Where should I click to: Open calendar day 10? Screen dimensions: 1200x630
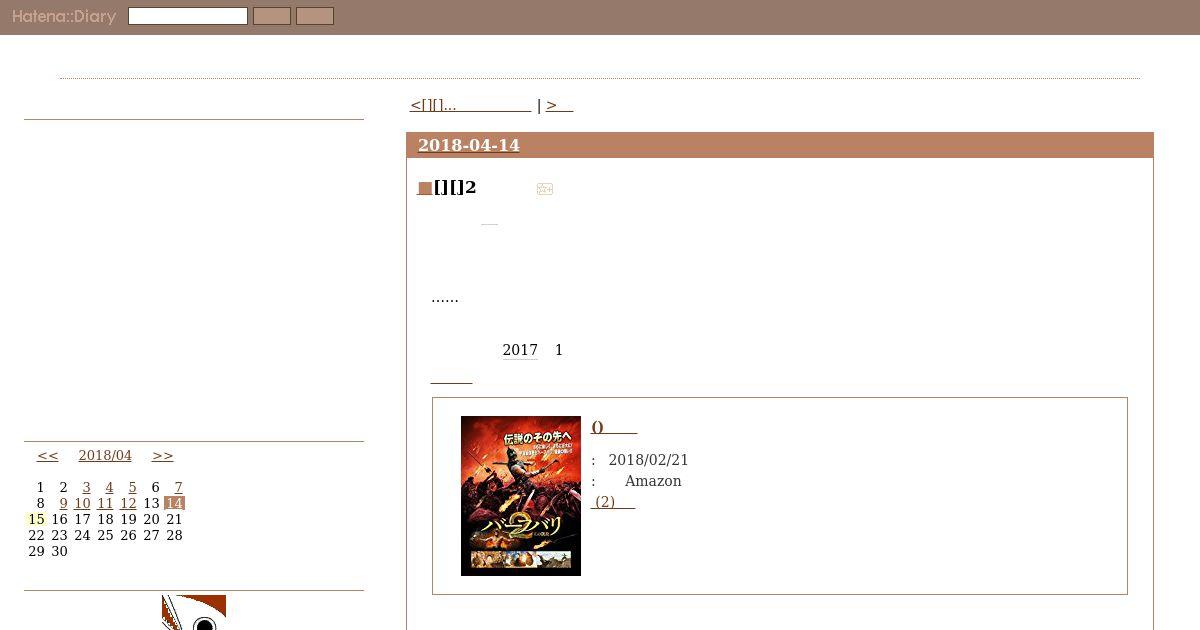(x=82, y=503)
